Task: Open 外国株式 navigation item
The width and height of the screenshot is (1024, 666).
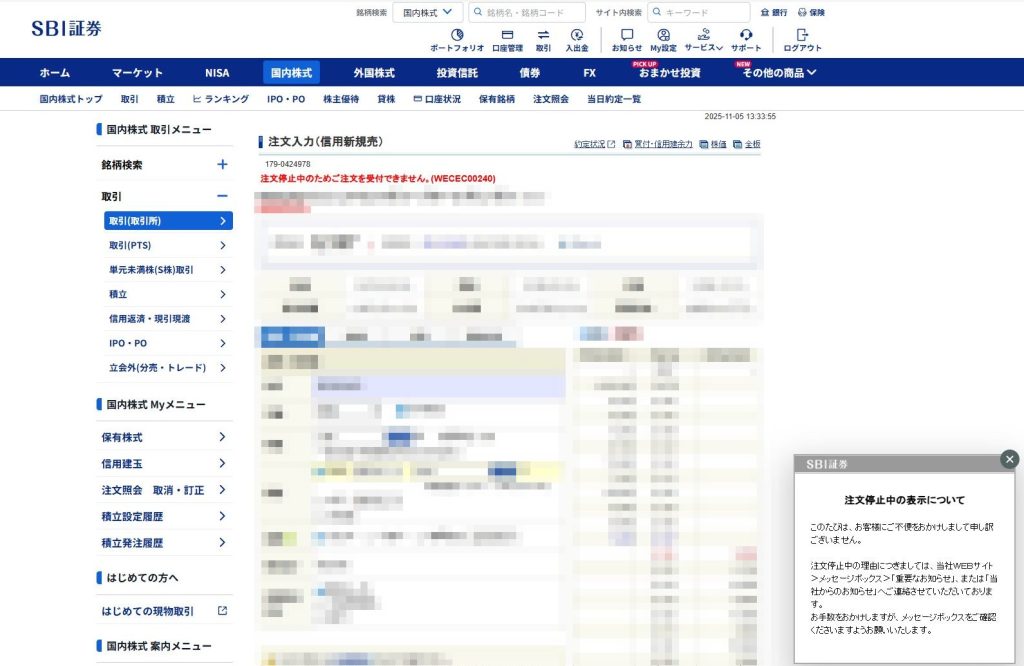Action: coord(374,73)
